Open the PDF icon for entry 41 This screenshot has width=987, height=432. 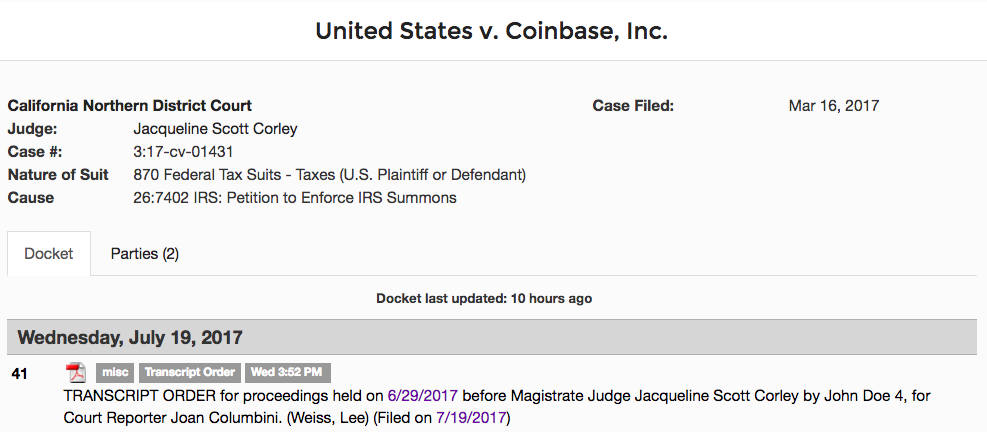coord(76,373)
